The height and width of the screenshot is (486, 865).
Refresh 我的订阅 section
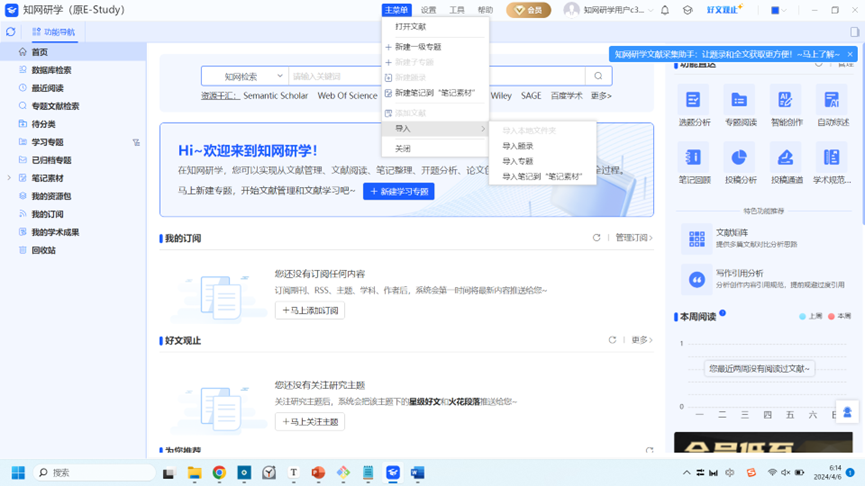coord(596,238)
